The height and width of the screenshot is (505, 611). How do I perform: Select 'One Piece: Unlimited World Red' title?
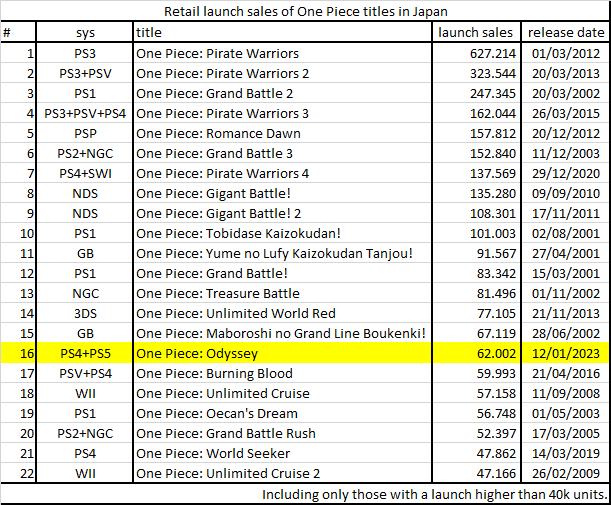(236, 314)
